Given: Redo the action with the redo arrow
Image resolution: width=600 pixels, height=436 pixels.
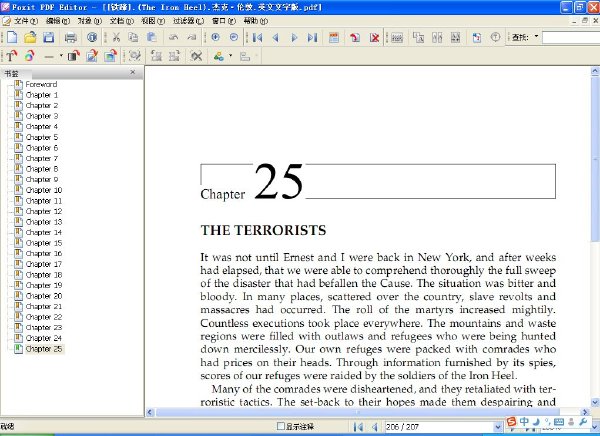Looking at the screenshot, I should click(x=191, y=37).
